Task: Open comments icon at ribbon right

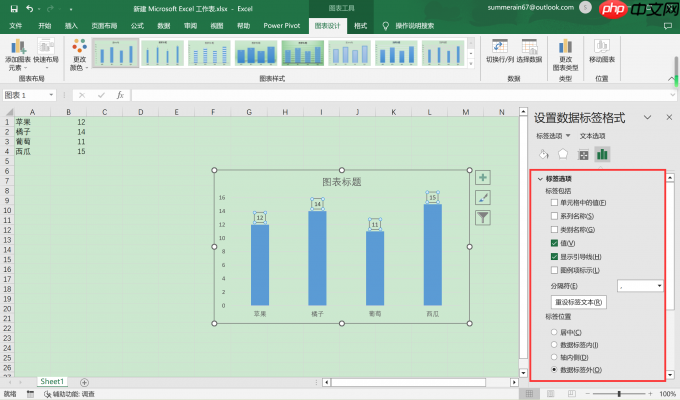Action: pos(667,26)
